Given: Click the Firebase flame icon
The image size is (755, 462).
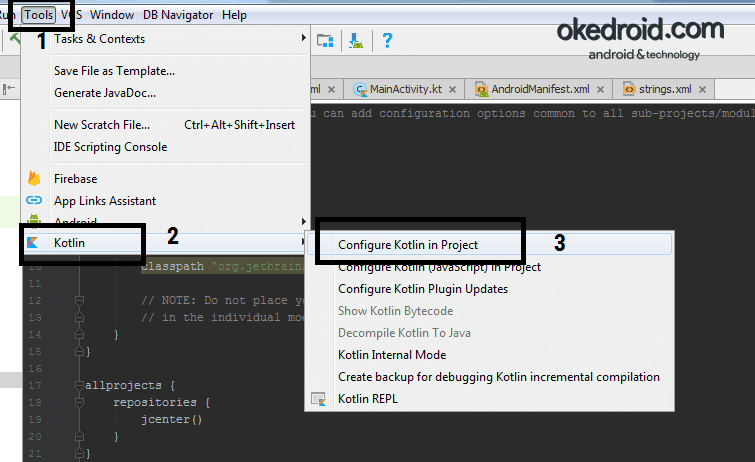Looking at the screenshot, I should tap(34, 178).
